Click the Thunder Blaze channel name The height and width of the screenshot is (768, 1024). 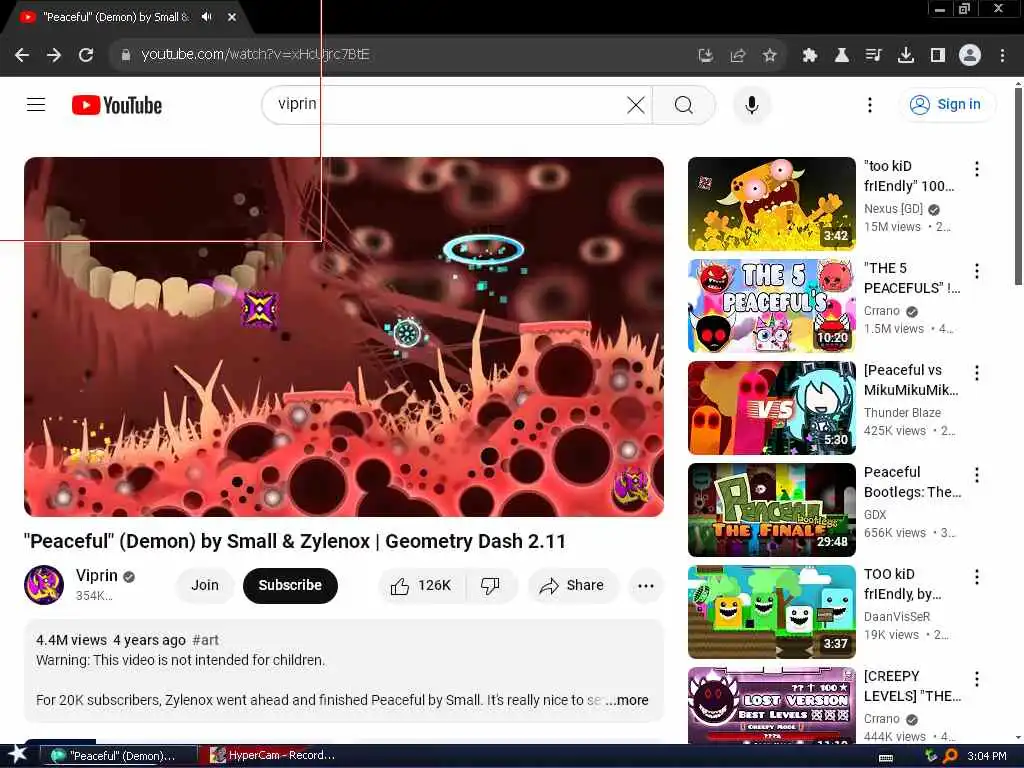pos(902,413)
